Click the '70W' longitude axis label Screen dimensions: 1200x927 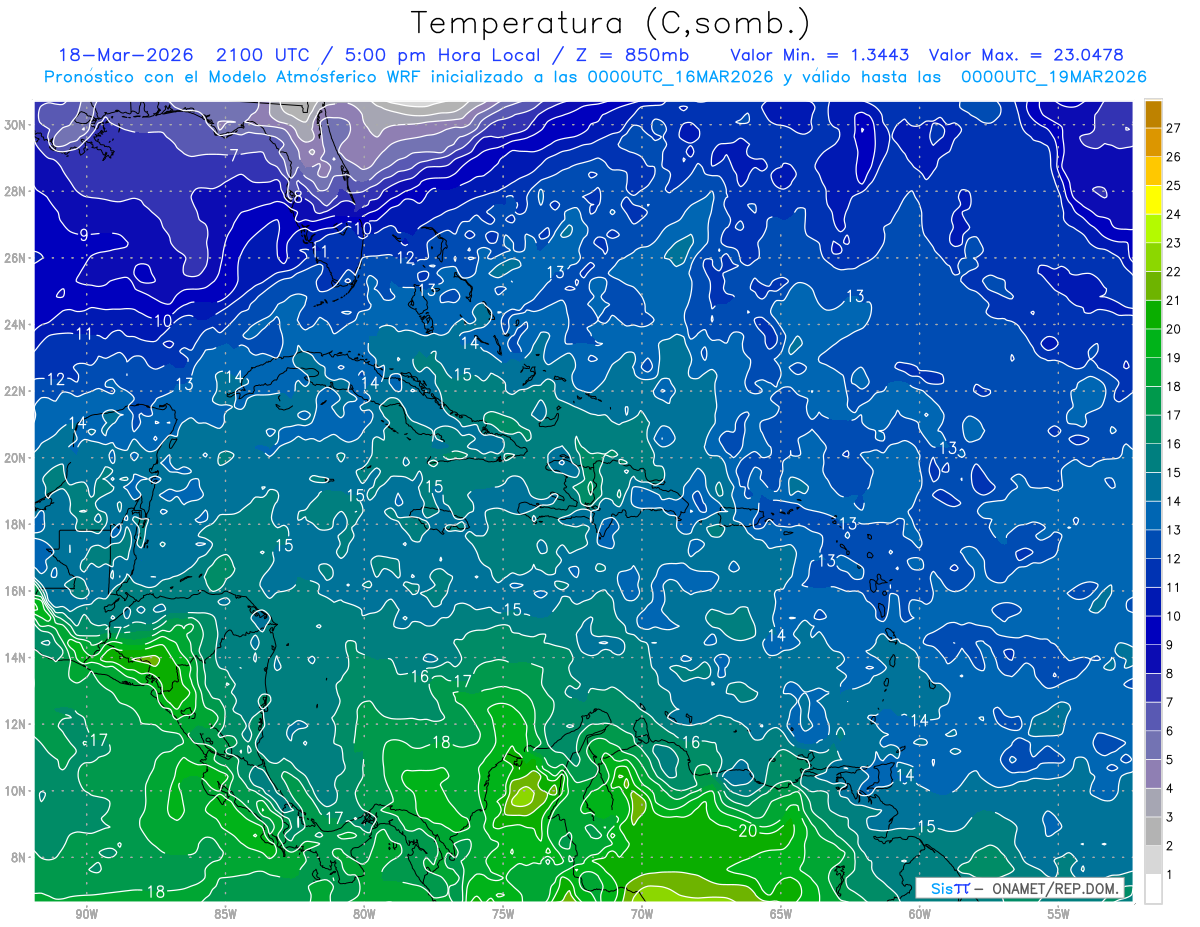coord(642,914)
